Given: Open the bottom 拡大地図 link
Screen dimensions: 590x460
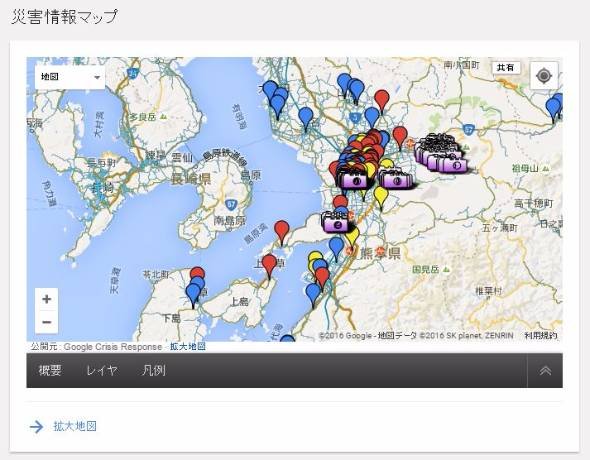Looking at the screenshot, I should (75, 426).
